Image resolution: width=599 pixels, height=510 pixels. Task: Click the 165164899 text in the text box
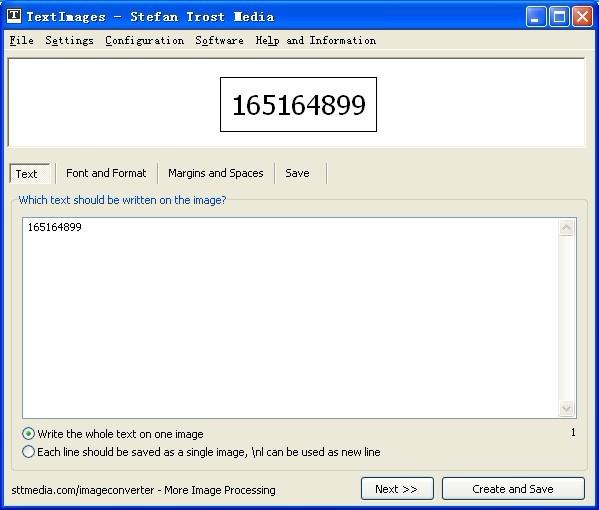tap(55, 227)
